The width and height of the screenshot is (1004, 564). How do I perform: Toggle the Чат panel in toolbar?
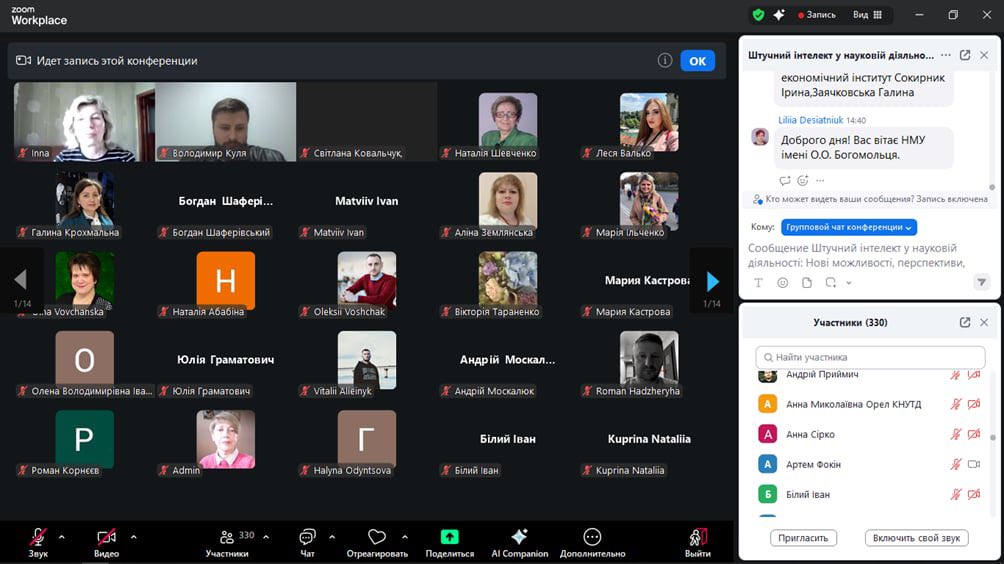[x=307, y=538]
